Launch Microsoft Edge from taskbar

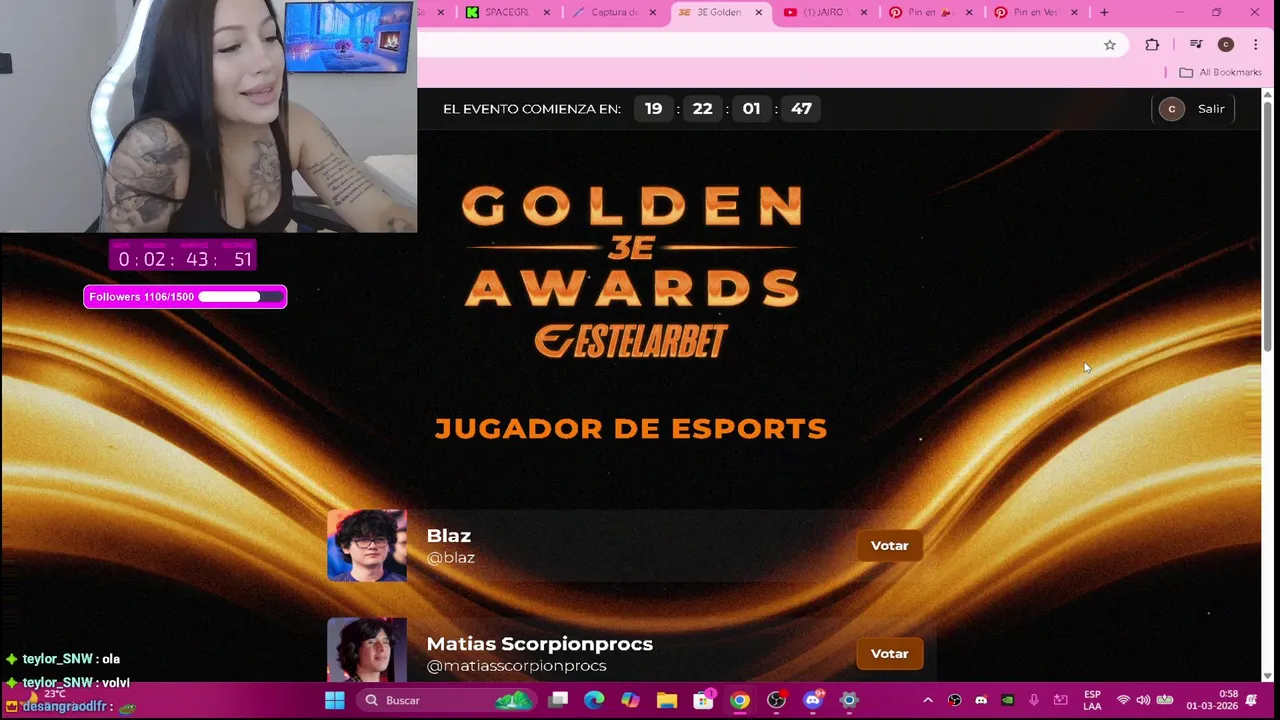point(594,700)
